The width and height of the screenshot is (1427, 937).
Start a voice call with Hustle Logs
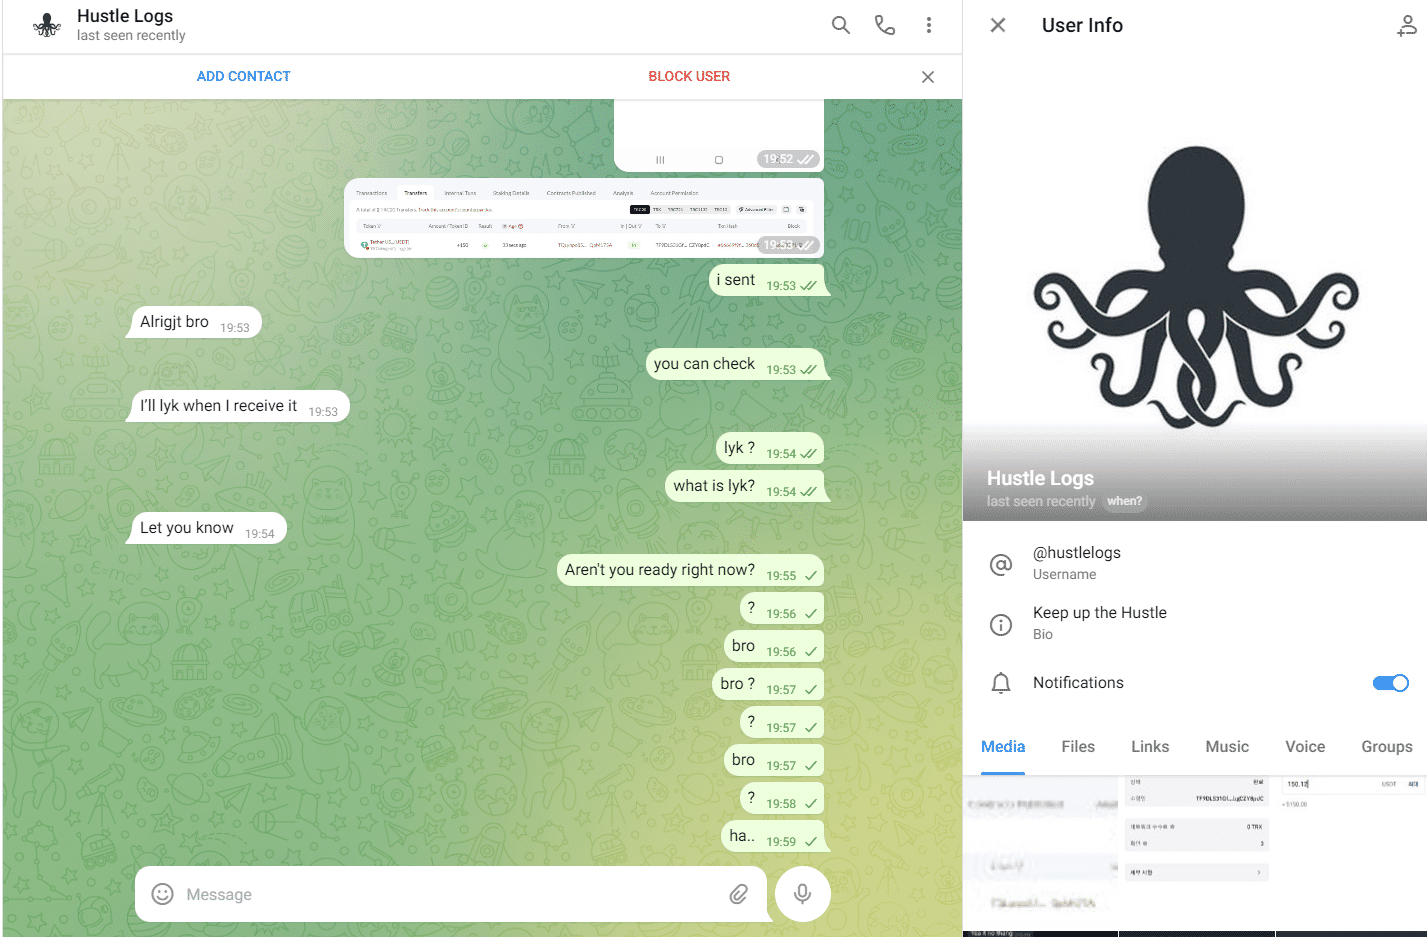(x=885, y=25)
